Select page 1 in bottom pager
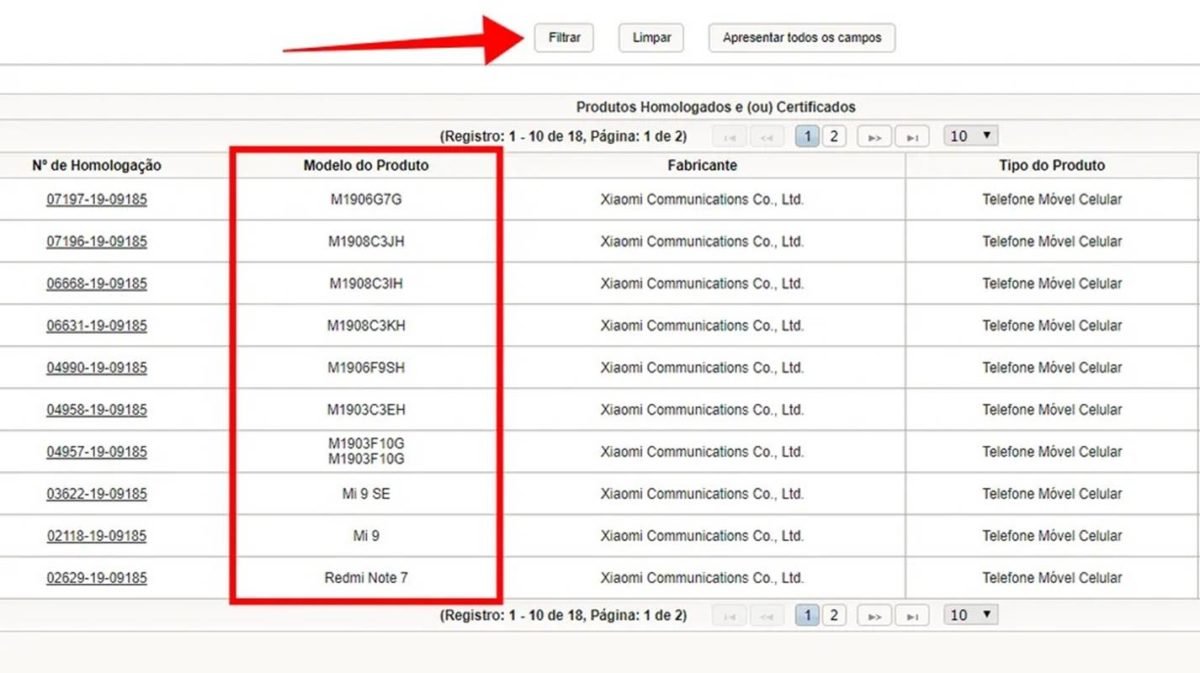The width and height of the screenshot is (1200, 673). (808, 615)
